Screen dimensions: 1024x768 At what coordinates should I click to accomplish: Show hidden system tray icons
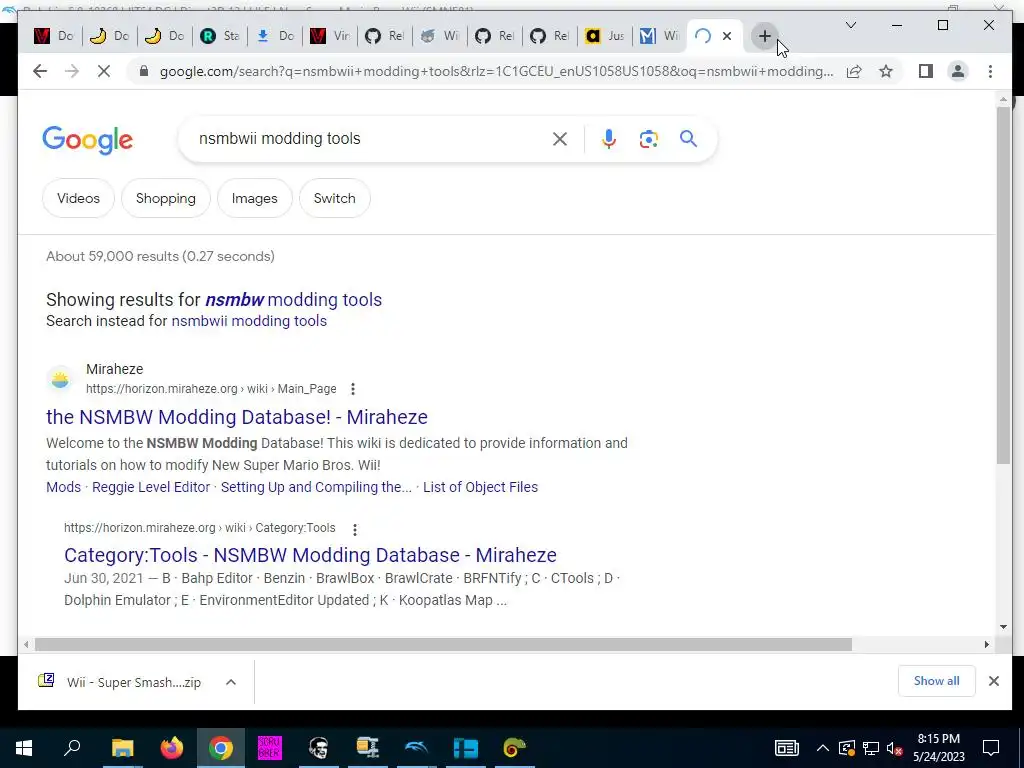click(822, 748)
